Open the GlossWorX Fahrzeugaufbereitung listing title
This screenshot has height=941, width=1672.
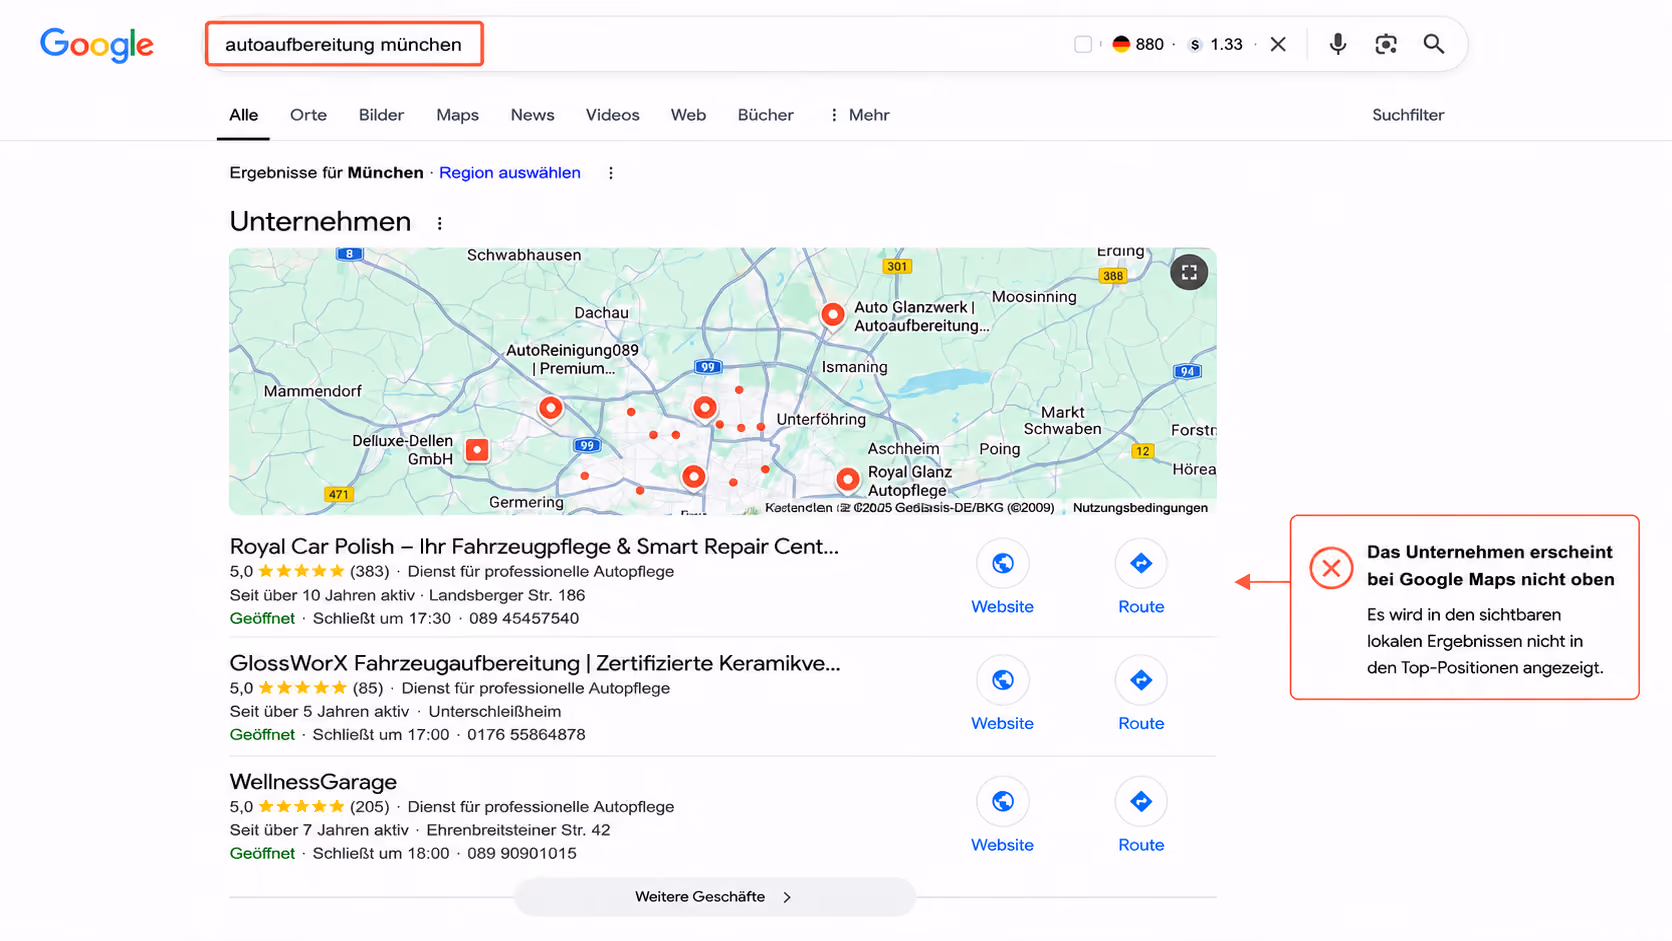[x=535, y=663]
